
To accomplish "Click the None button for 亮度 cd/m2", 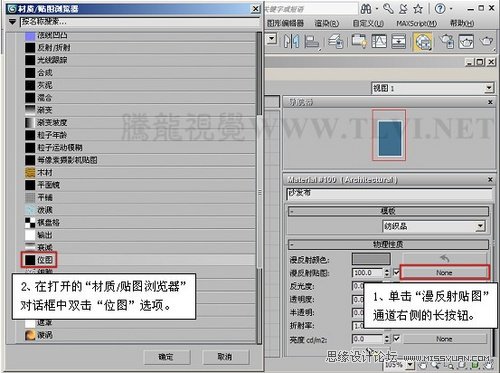I will (x=445, y=339).
